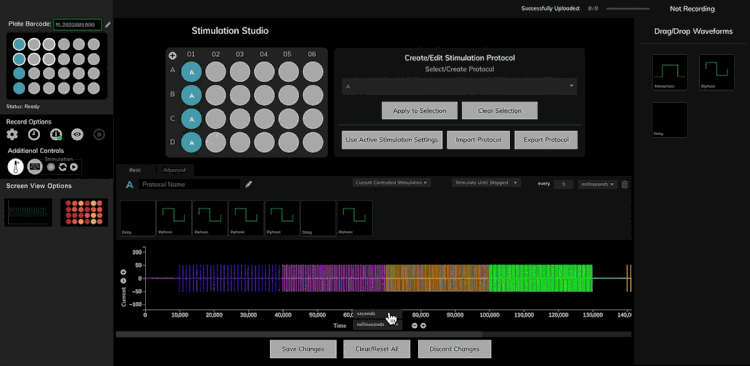The image size is (750, 366).
Task: Click the blue protocol letter A icon
Action: click(x=129, y=184)
